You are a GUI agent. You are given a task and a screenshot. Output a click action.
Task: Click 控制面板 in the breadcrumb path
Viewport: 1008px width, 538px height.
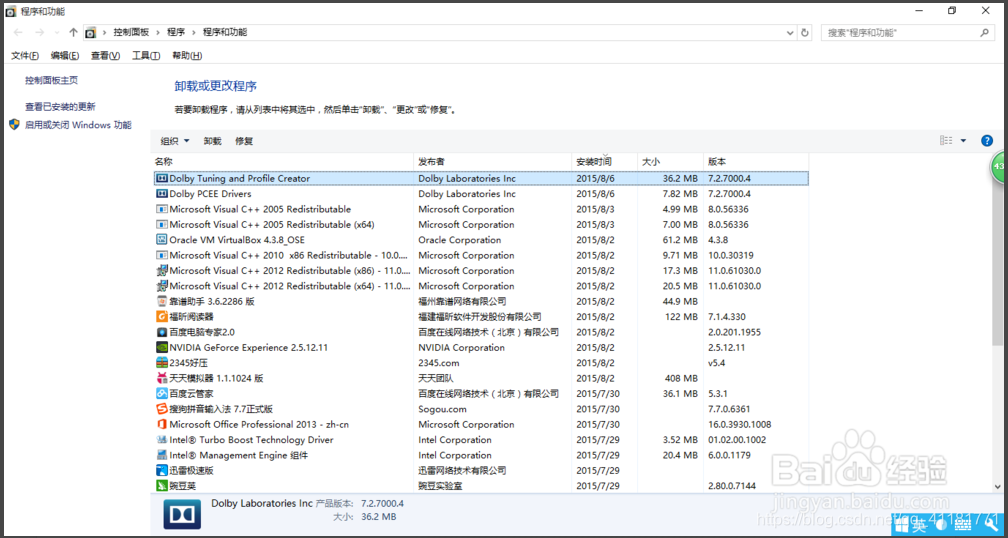click(x=131, y=32)
